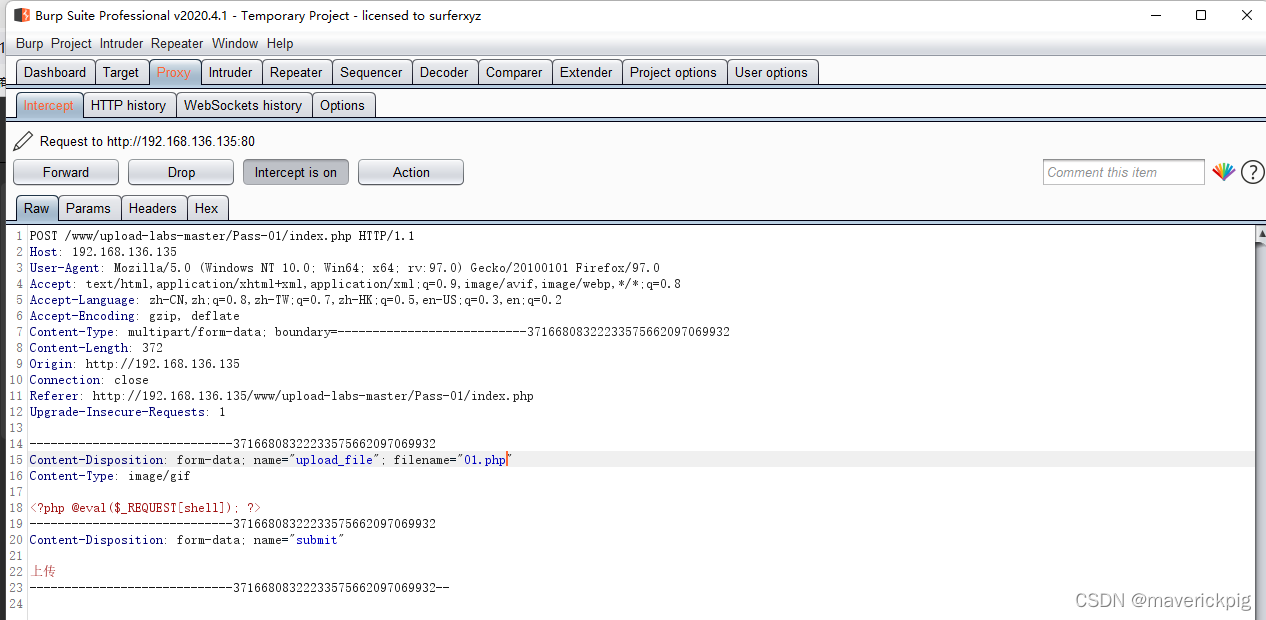Click the Forward button
1266x620 pixels.
tap(66, 172)
